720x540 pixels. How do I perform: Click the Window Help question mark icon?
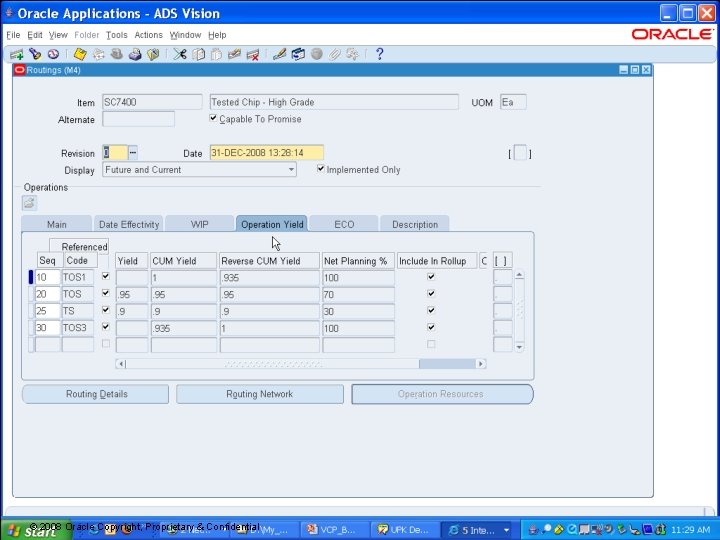(379, 54)
